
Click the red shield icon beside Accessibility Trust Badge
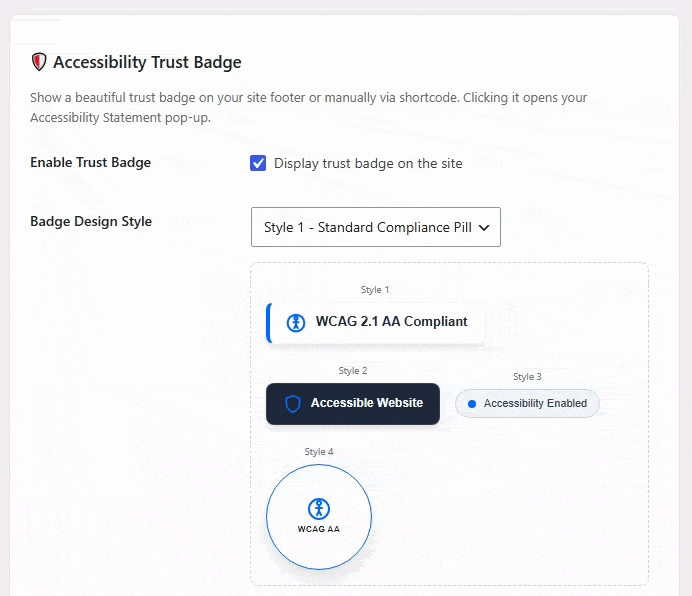pos(39,62)
